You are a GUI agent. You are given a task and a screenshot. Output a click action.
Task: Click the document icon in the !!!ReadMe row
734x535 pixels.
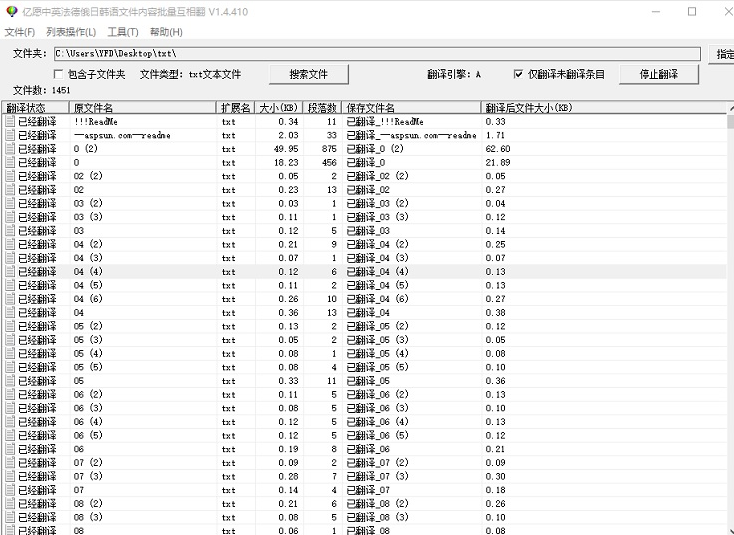[10, 121]
